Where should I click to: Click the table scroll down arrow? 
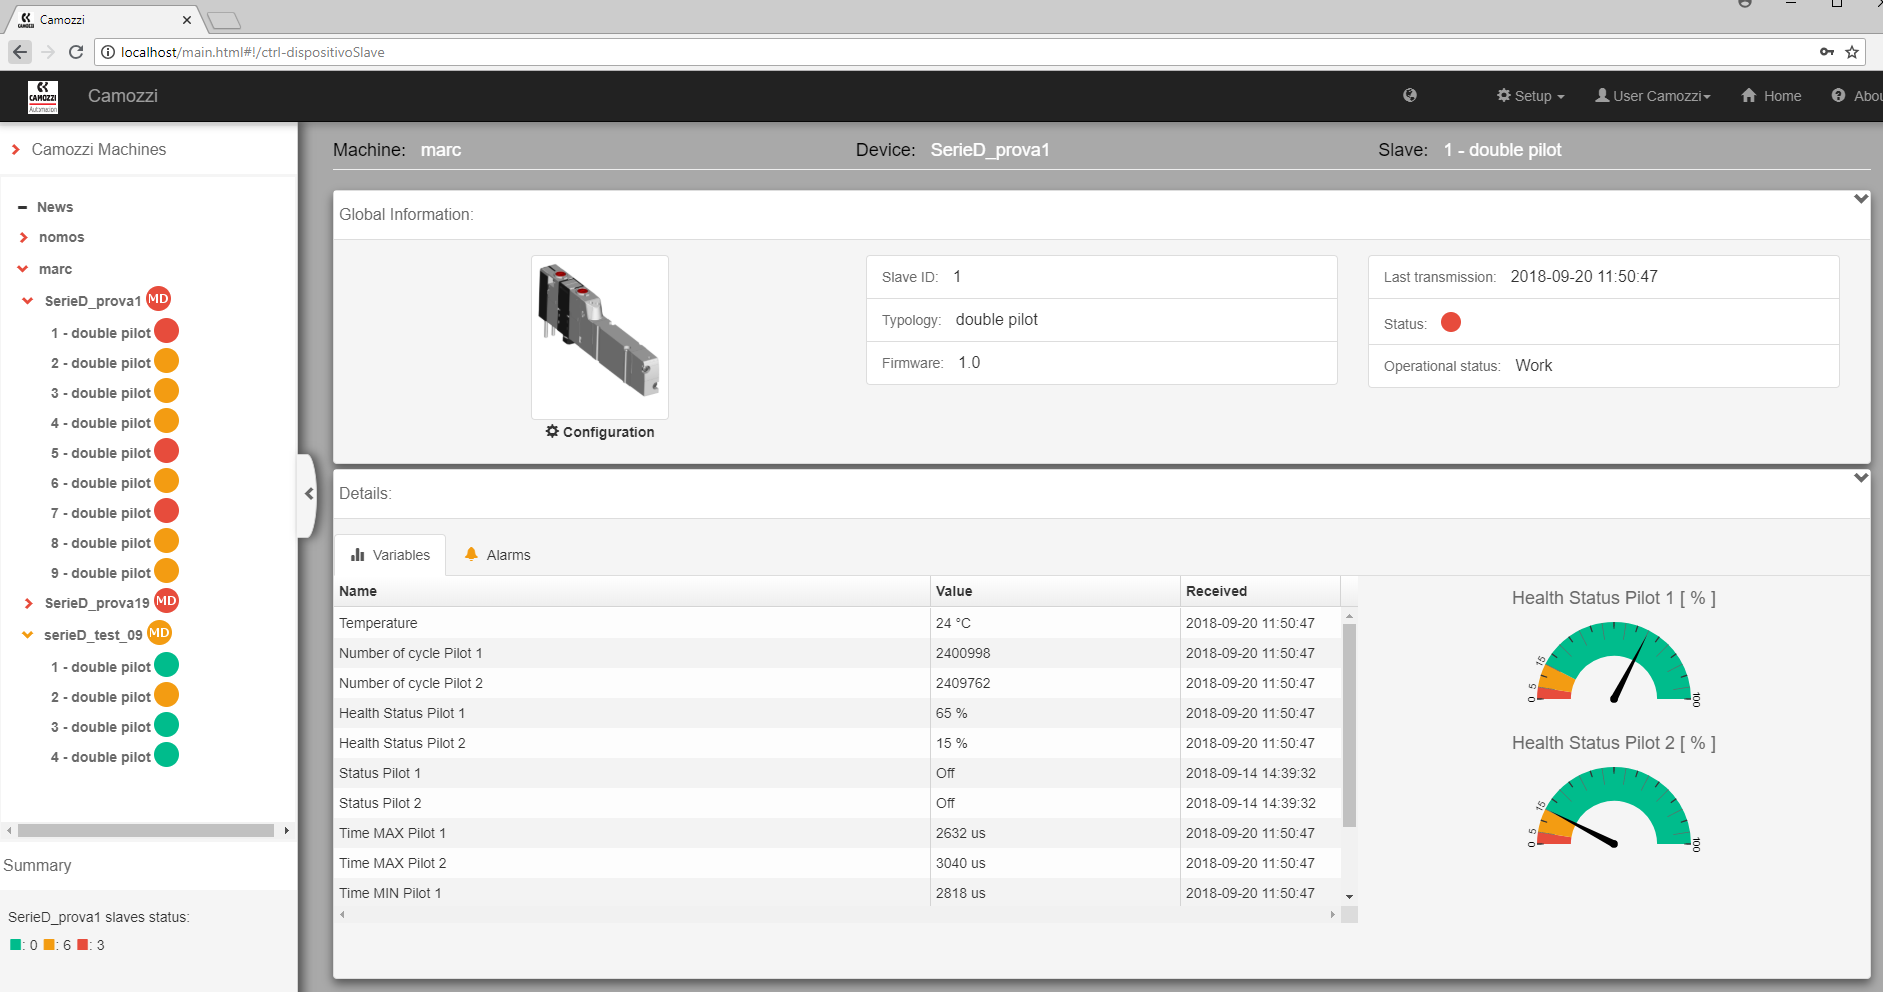point(1349,897)
